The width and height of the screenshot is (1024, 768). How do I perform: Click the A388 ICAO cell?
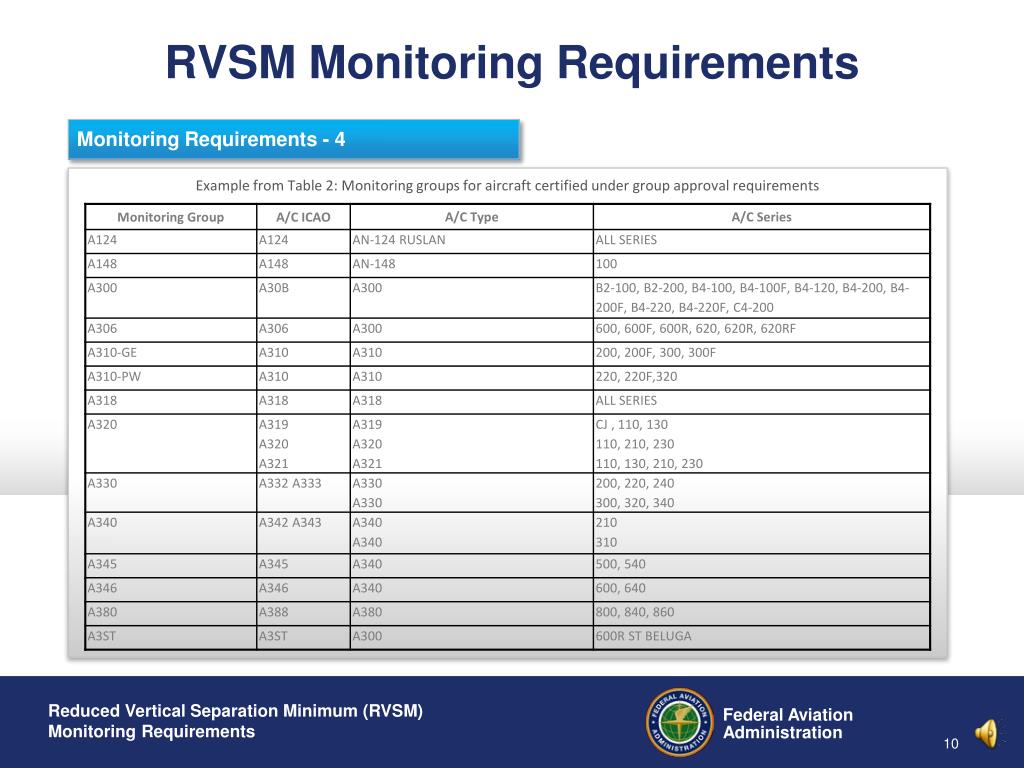point(303,613)
